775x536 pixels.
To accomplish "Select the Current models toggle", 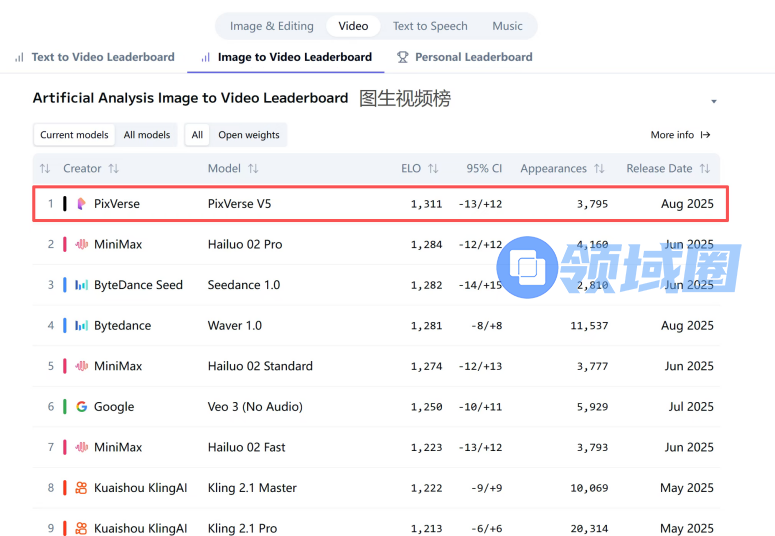I will click(74, 135).
